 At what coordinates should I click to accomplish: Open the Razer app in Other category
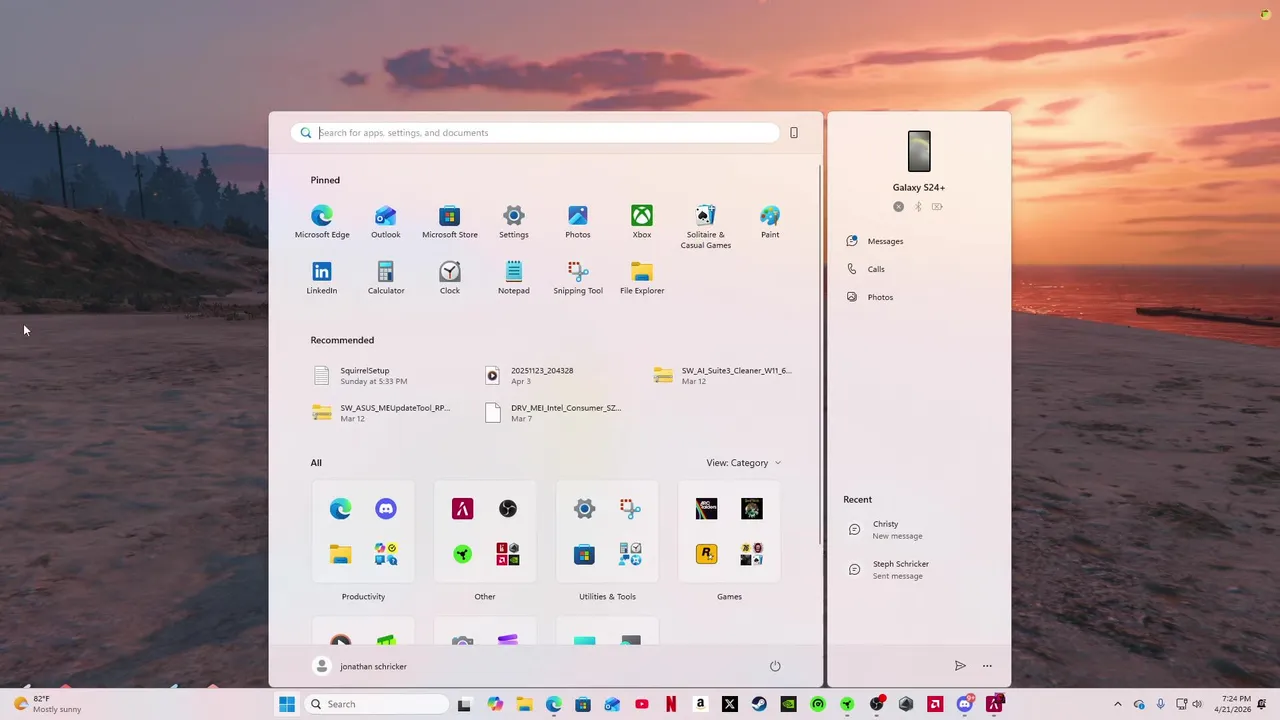pyautogui.click(x=462, y=553)
